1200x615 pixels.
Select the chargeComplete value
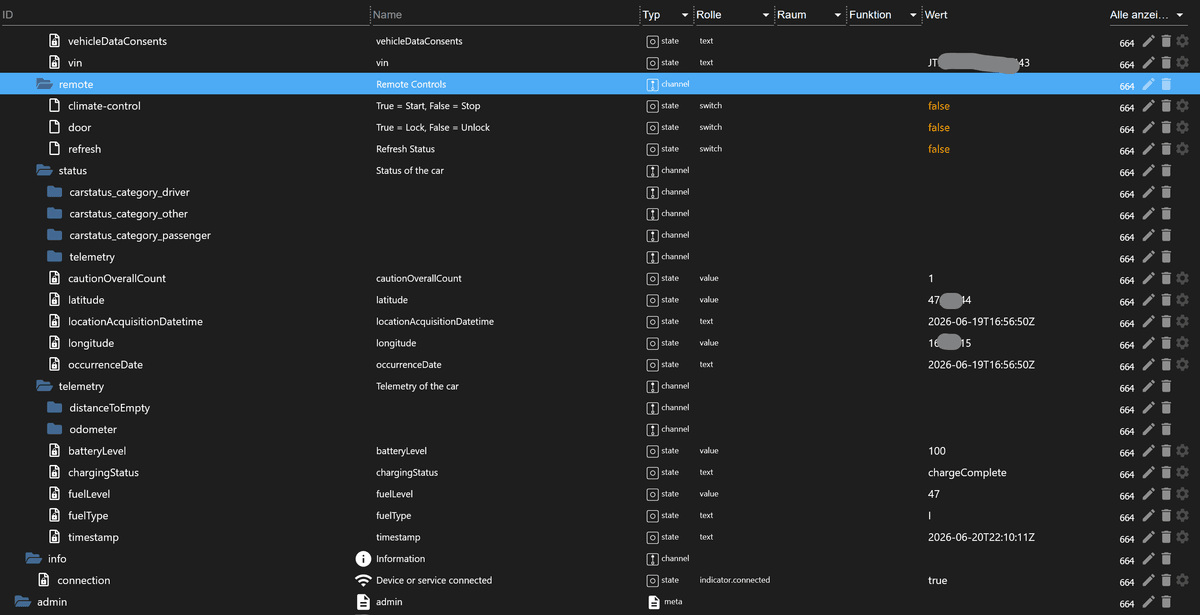(967, 473)
